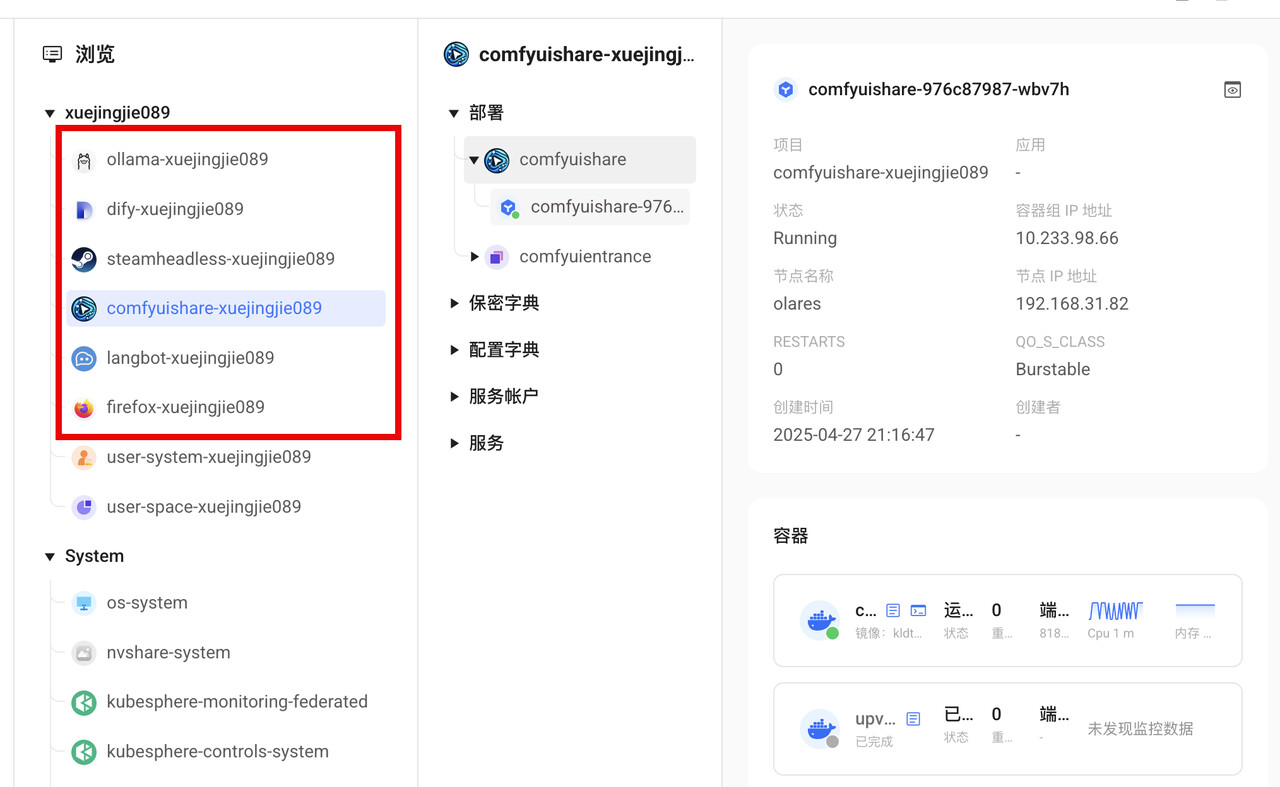Click the Docker icon of the running container

[x=821, y=620]
